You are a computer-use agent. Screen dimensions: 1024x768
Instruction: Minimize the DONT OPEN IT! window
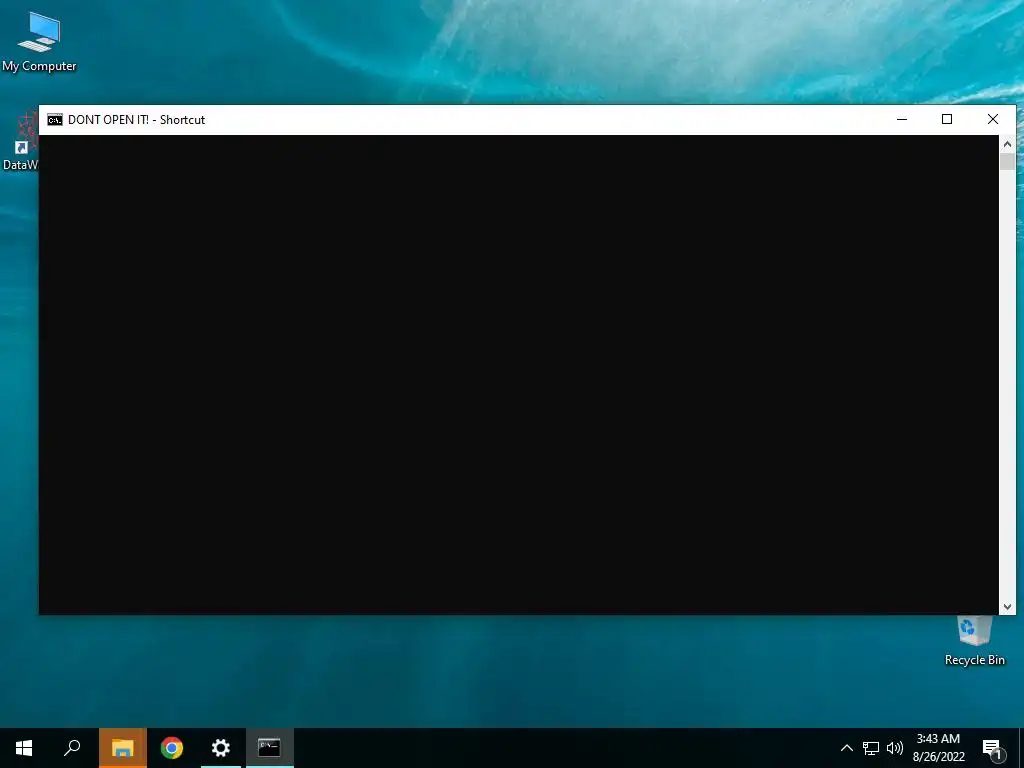(x=902, y=120)
